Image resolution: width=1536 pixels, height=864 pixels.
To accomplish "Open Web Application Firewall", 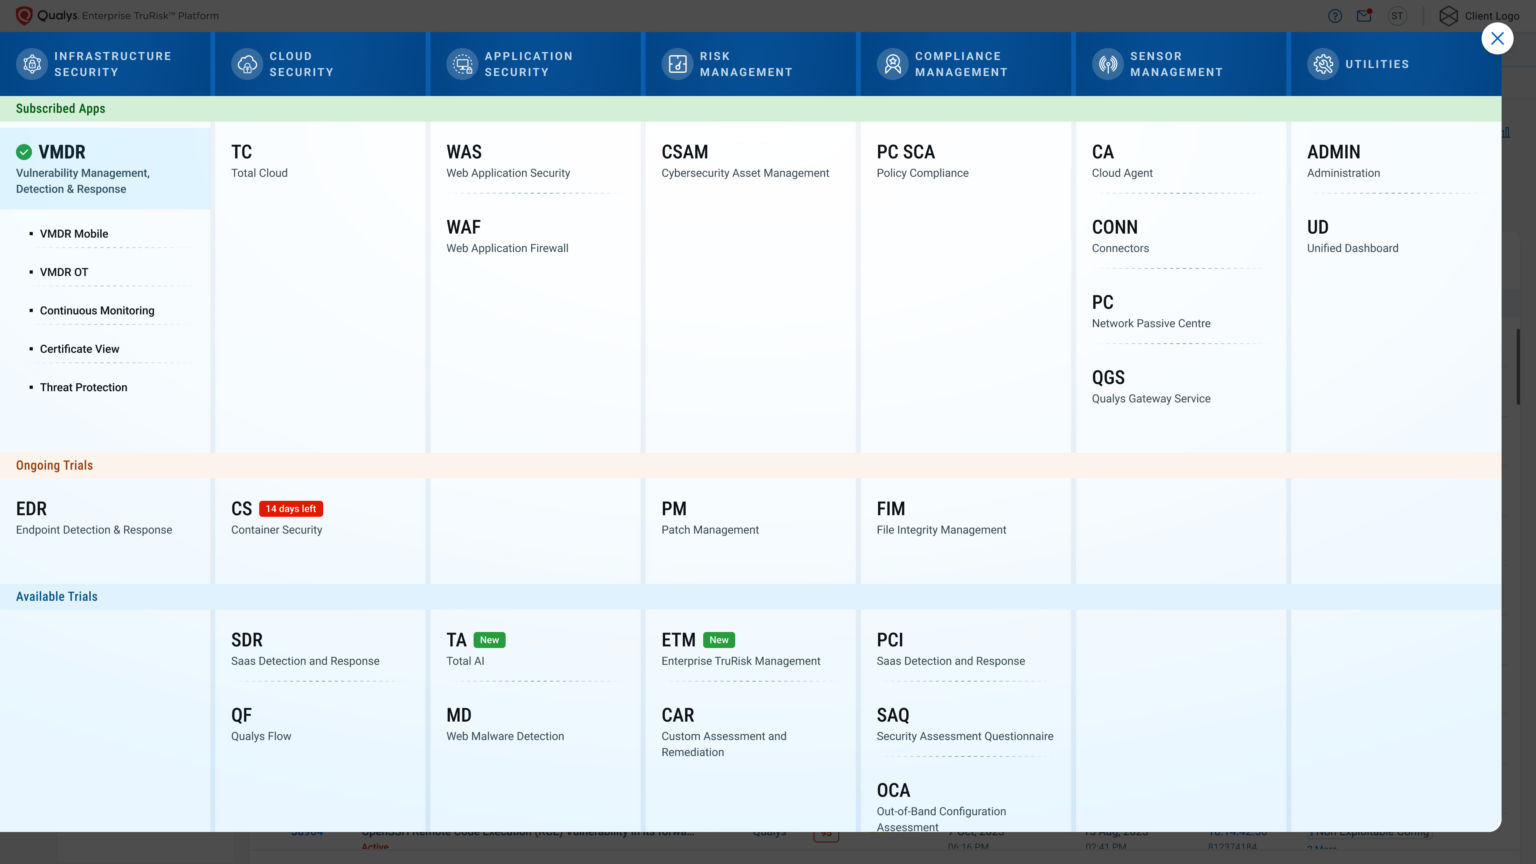I will (463, 227).
